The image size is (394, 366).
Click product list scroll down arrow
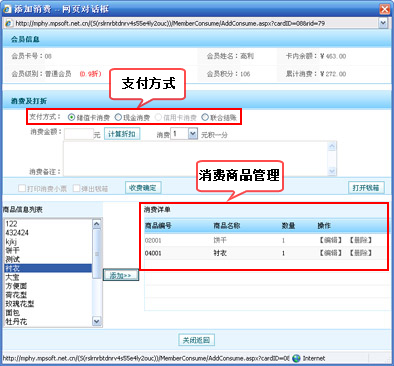[x=97, y=321]
